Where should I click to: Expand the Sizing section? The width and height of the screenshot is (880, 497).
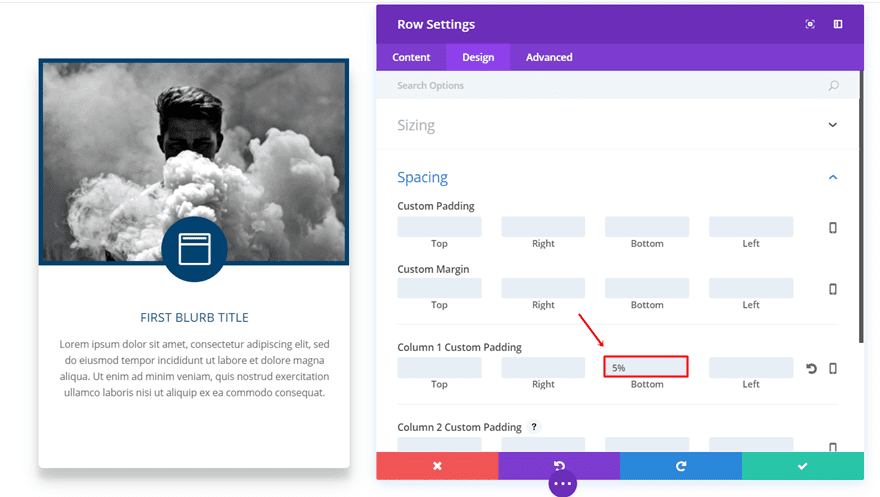pyautogui.click(x=617, y=125)
